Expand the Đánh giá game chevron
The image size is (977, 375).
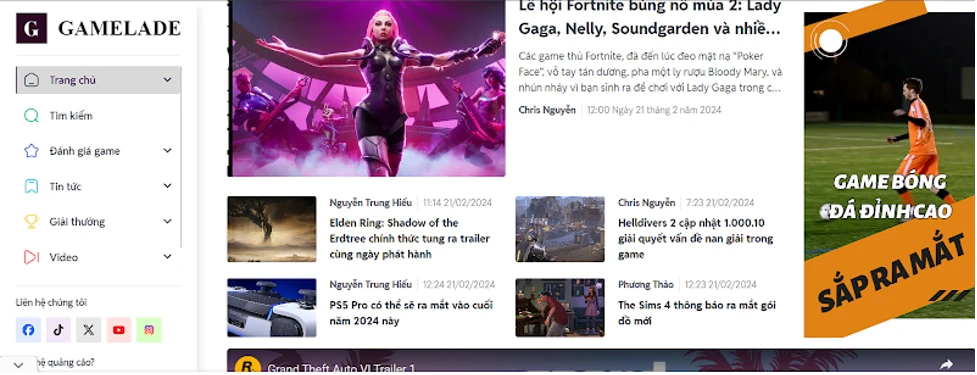click(167, 151)
